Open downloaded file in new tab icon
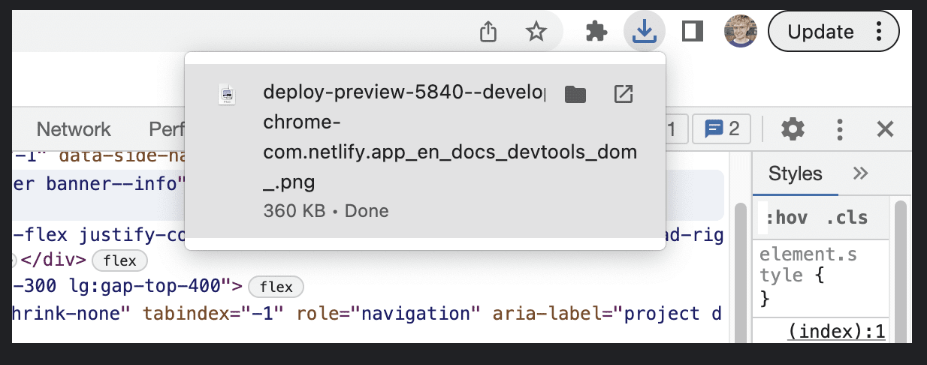This screenshot has height=365, width=927. (x=623, y=93)
